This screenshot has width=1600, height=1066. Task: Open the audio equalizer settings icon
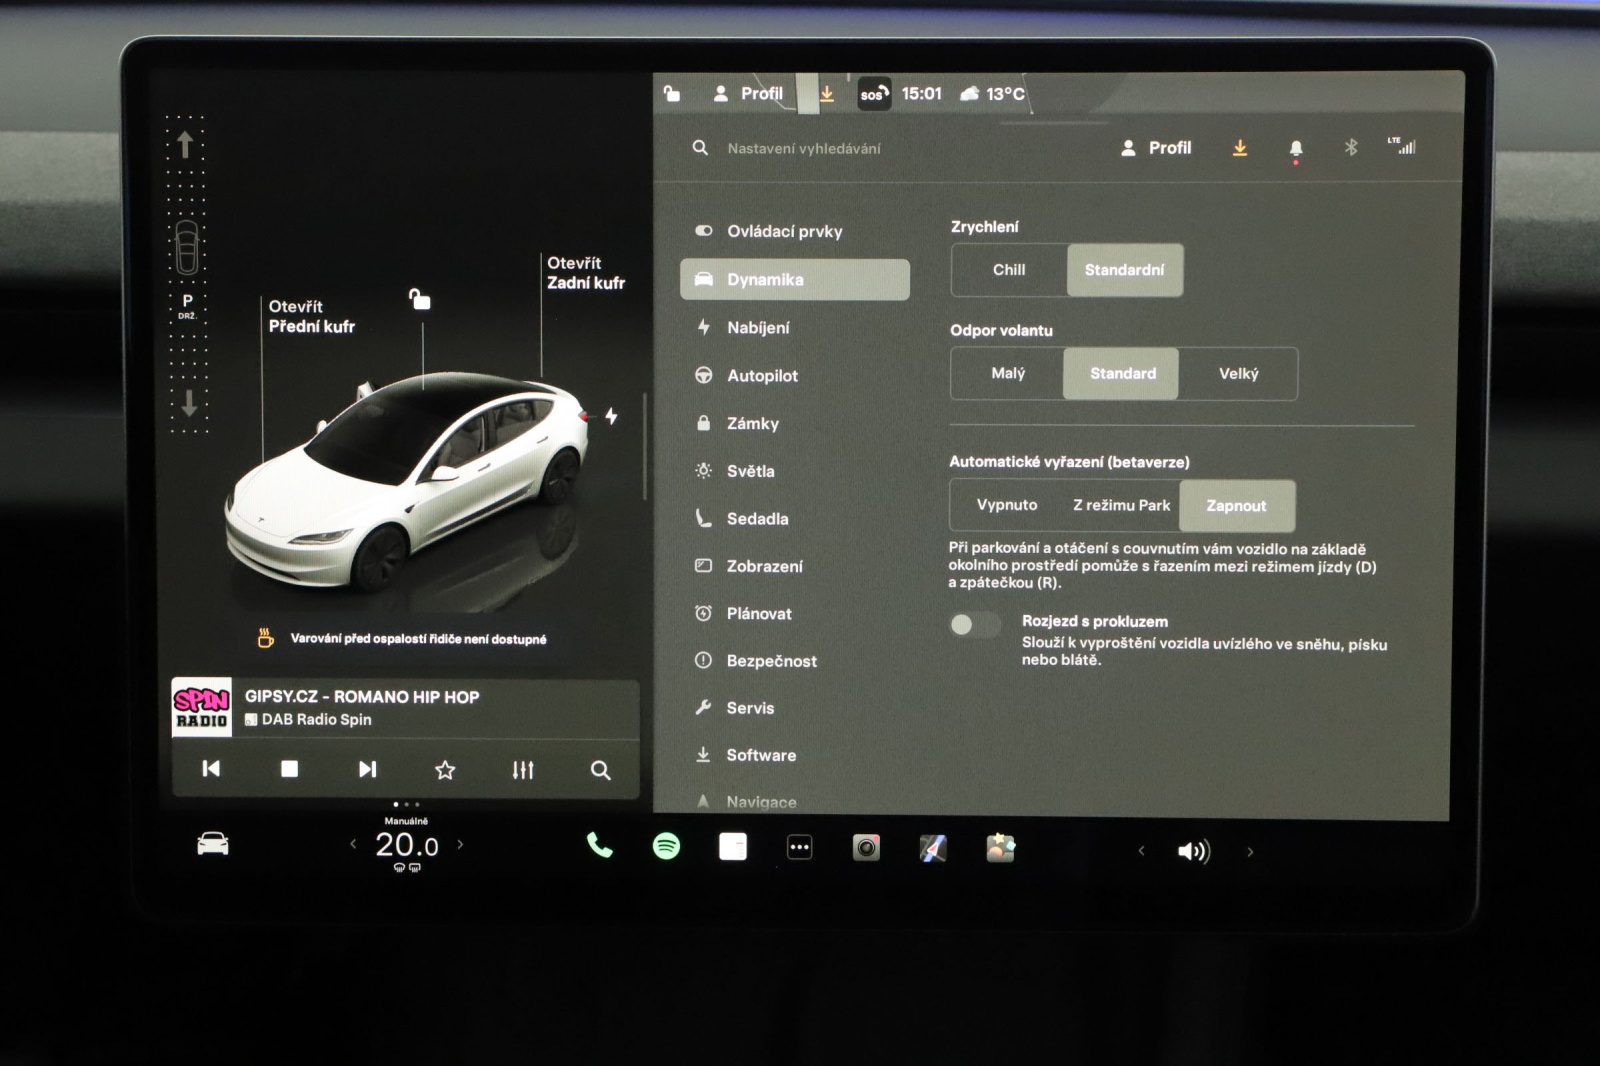523,769
